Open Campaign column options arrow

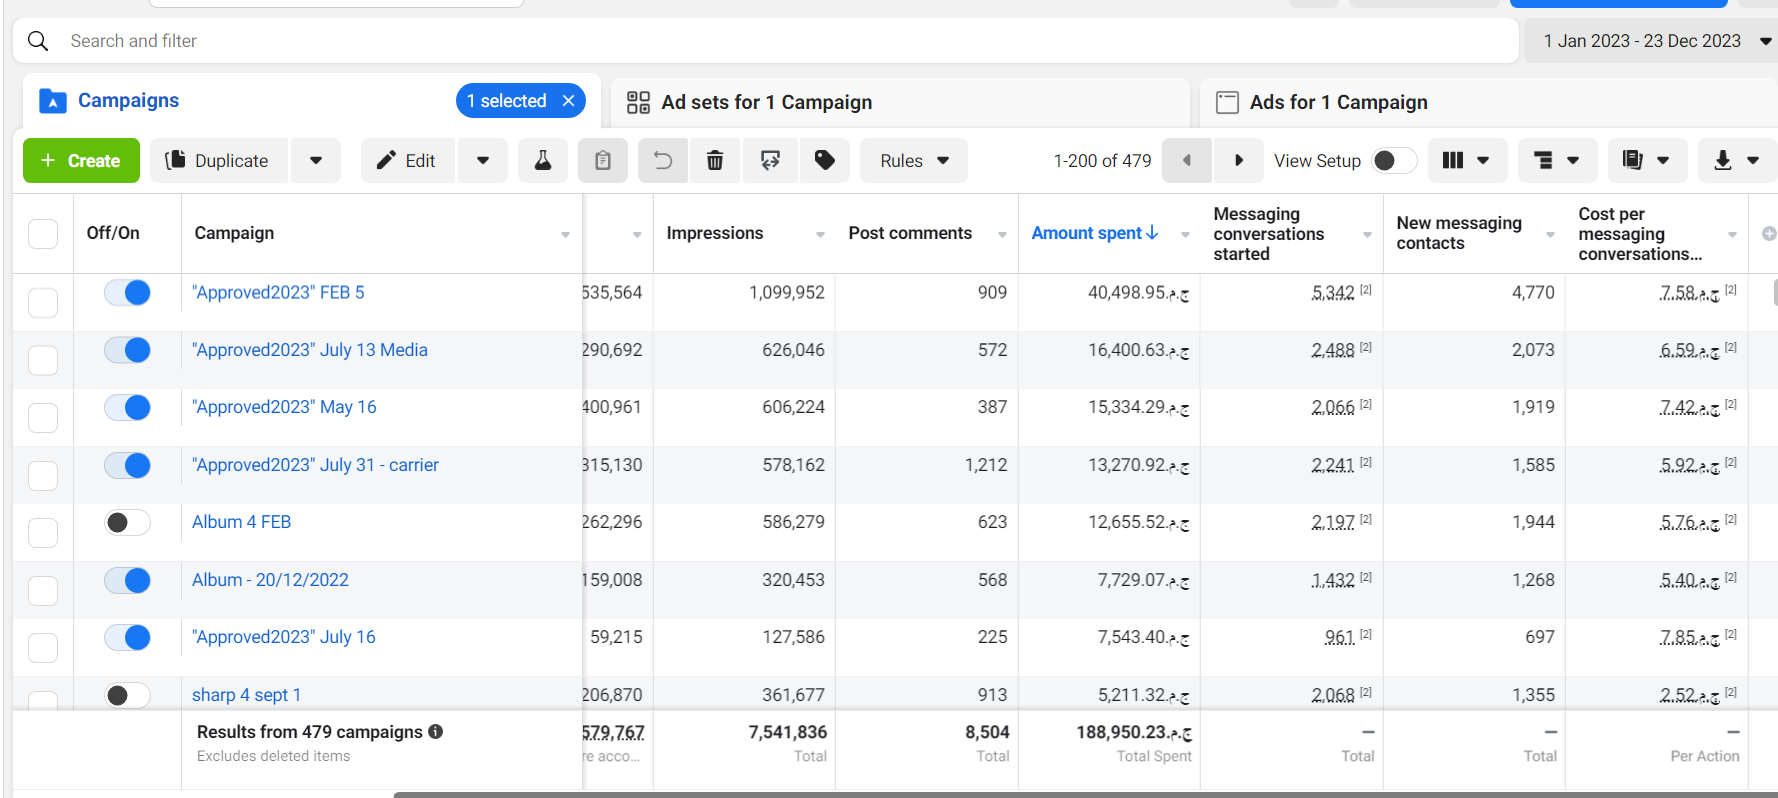(565, 234)
